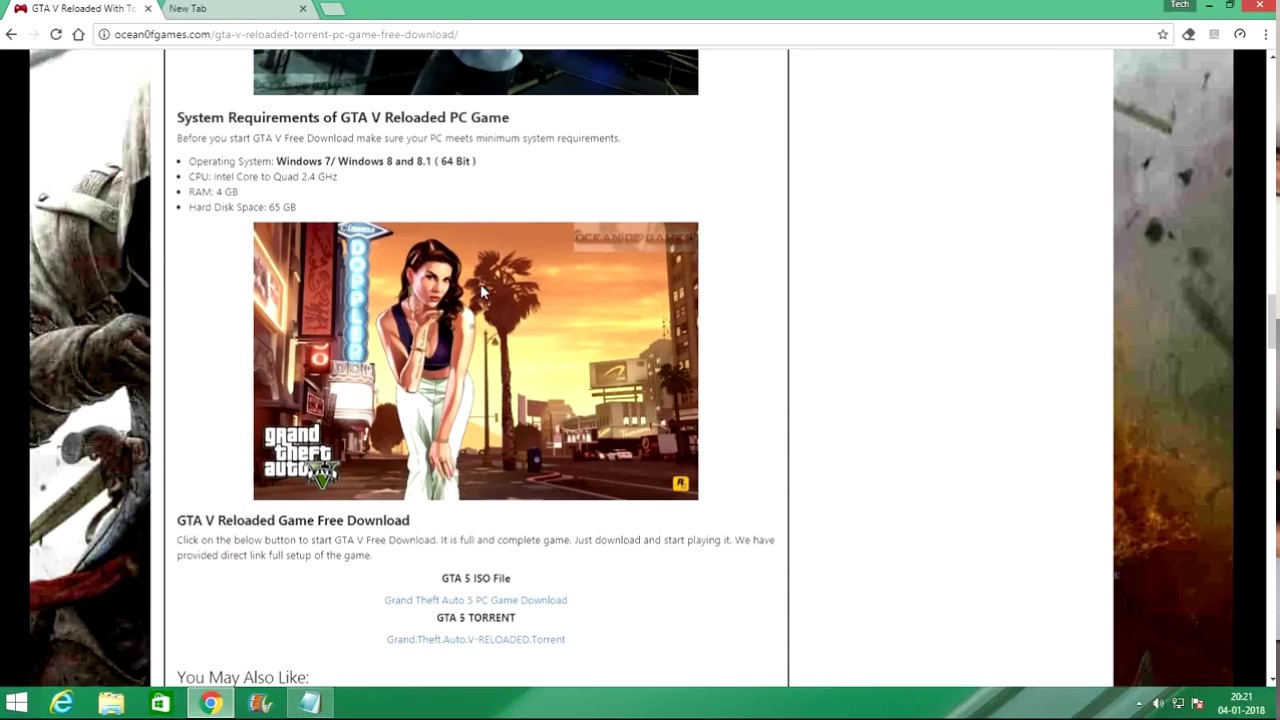Click the speedometer extension icon
1280x720 pixels.
point(1240,34)
